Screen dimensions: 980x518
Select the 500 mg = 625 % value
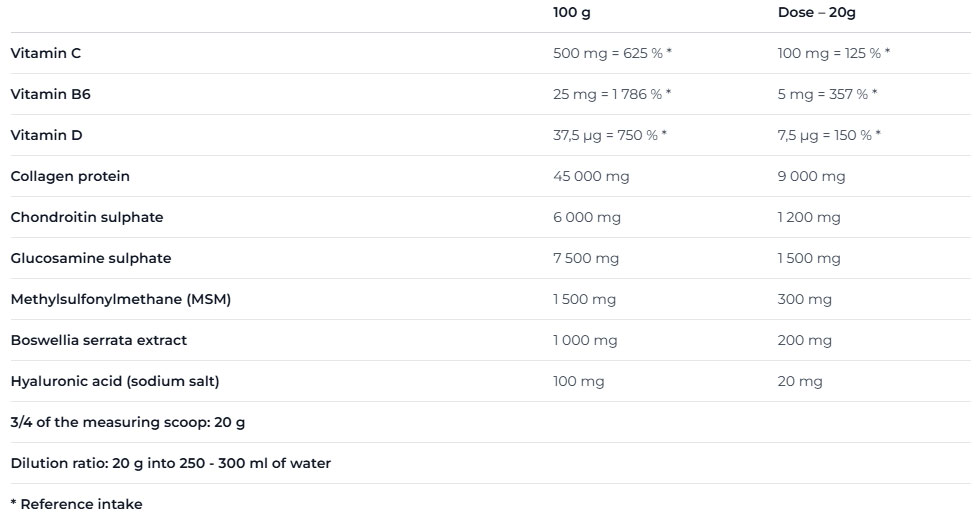[x=612, y=53]
